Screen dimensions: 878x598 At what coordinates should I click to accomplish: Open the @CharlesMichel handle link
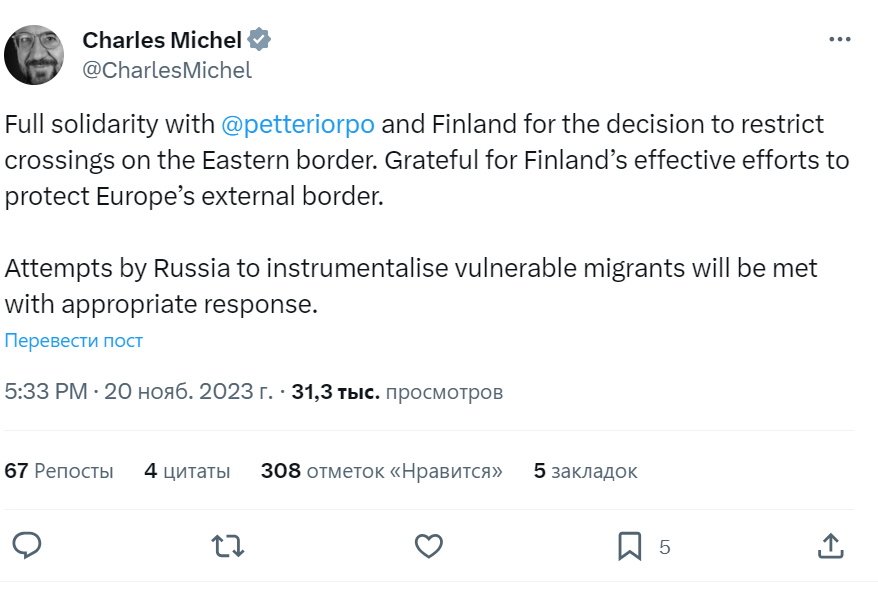(167, 70)
